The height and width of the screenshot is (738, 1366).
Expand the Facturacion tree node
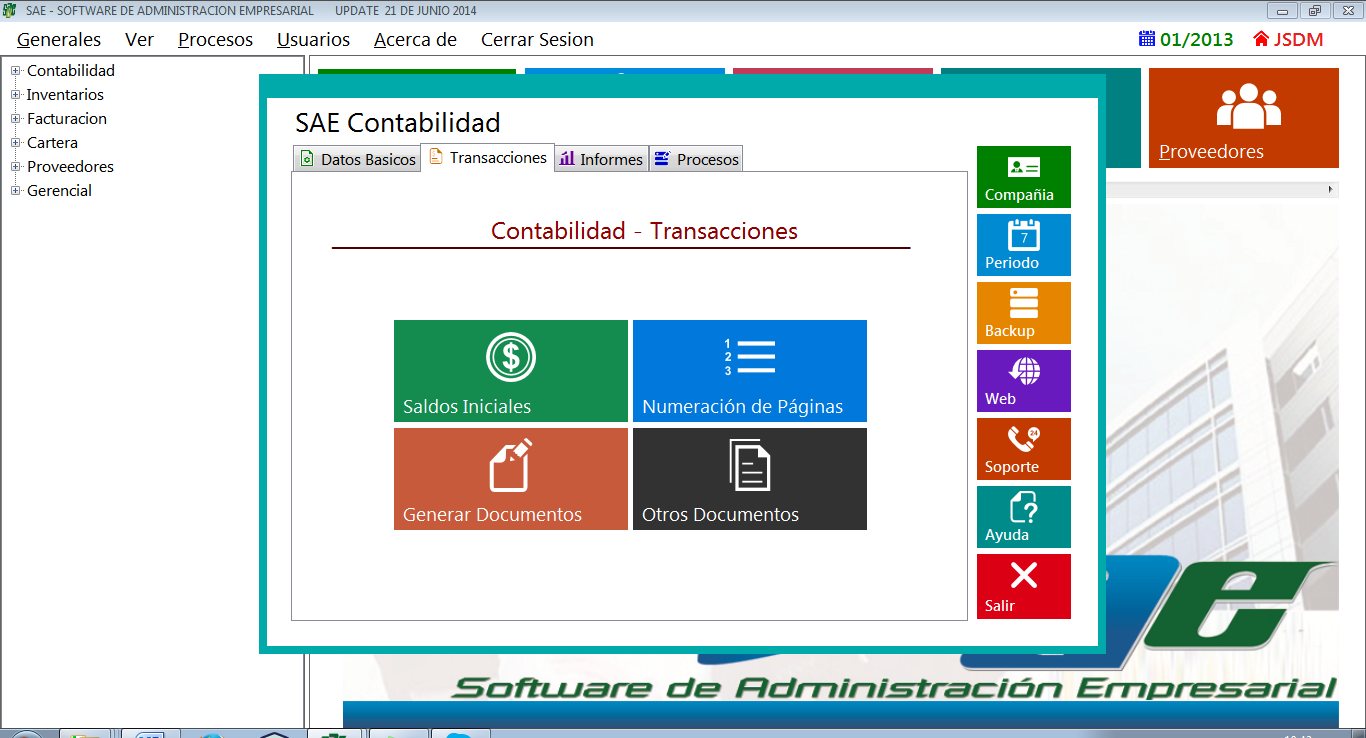pos(15,119)
